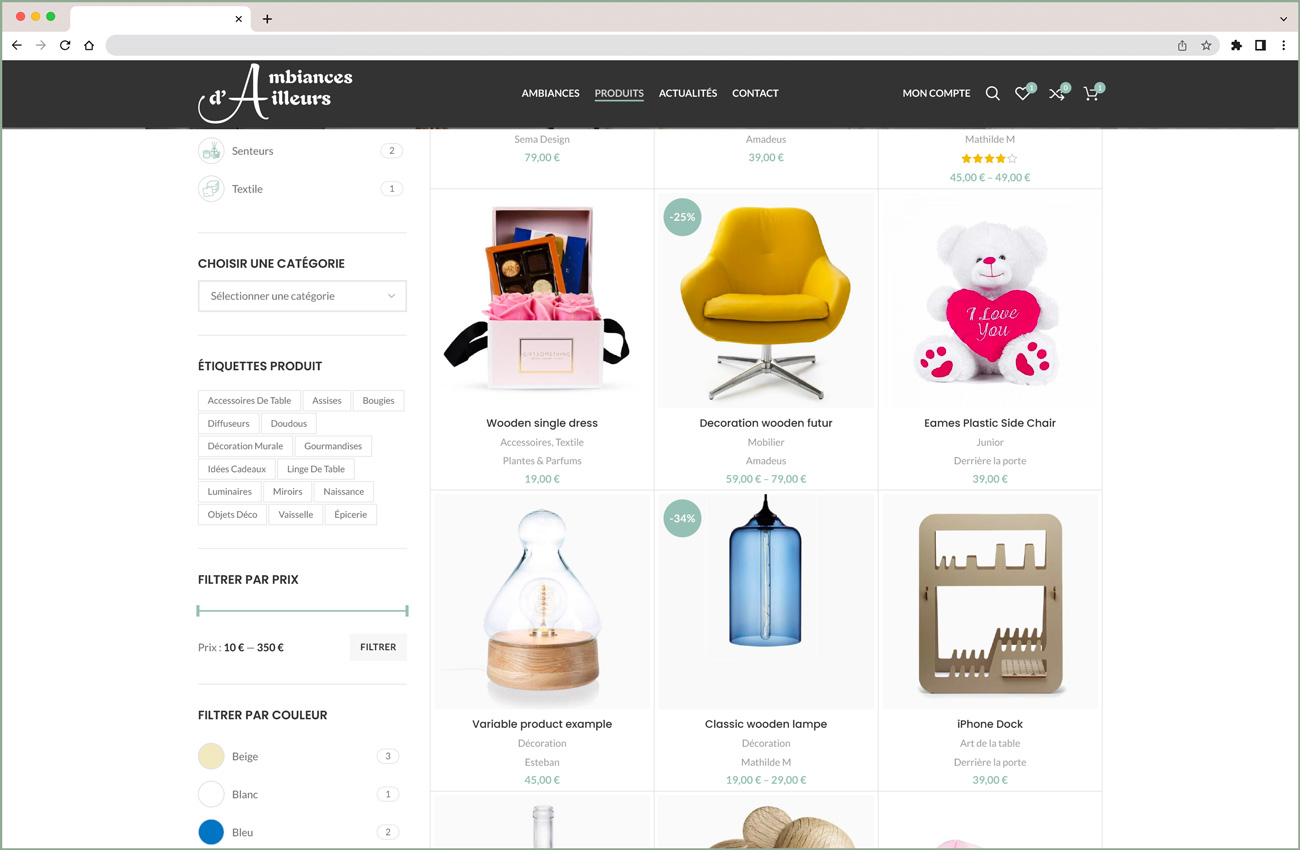Image resolution: width=1300 pixels, height=850 pixels.
Task: Bookmark page with star icon
Action: click(x=1206, y=45)
